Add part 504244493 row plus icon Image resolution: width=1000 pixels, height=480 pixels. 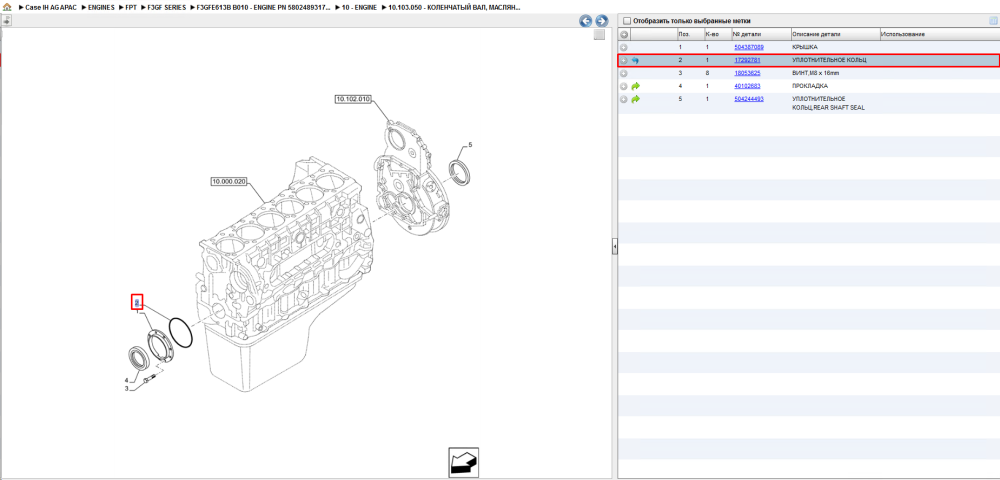point(624,99)
